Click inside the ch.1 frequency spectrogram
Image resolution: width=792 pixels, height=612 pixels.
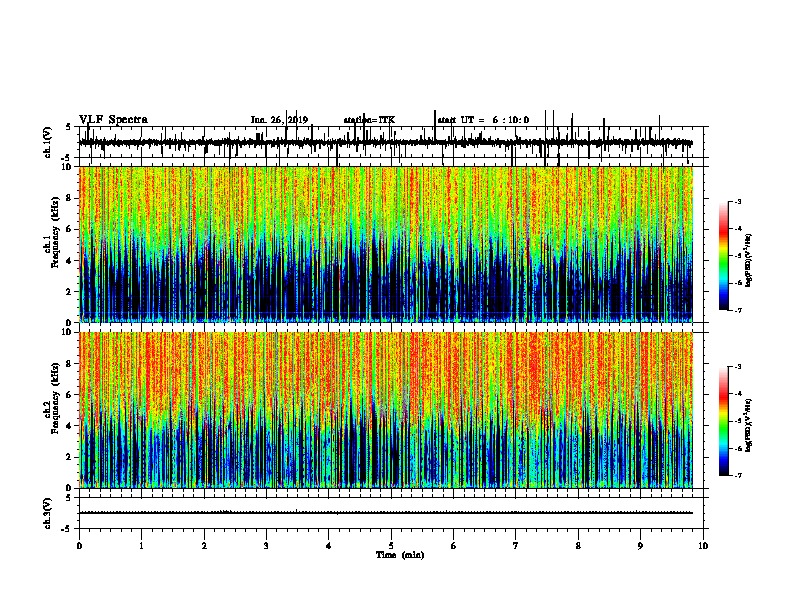click(385, 244)
